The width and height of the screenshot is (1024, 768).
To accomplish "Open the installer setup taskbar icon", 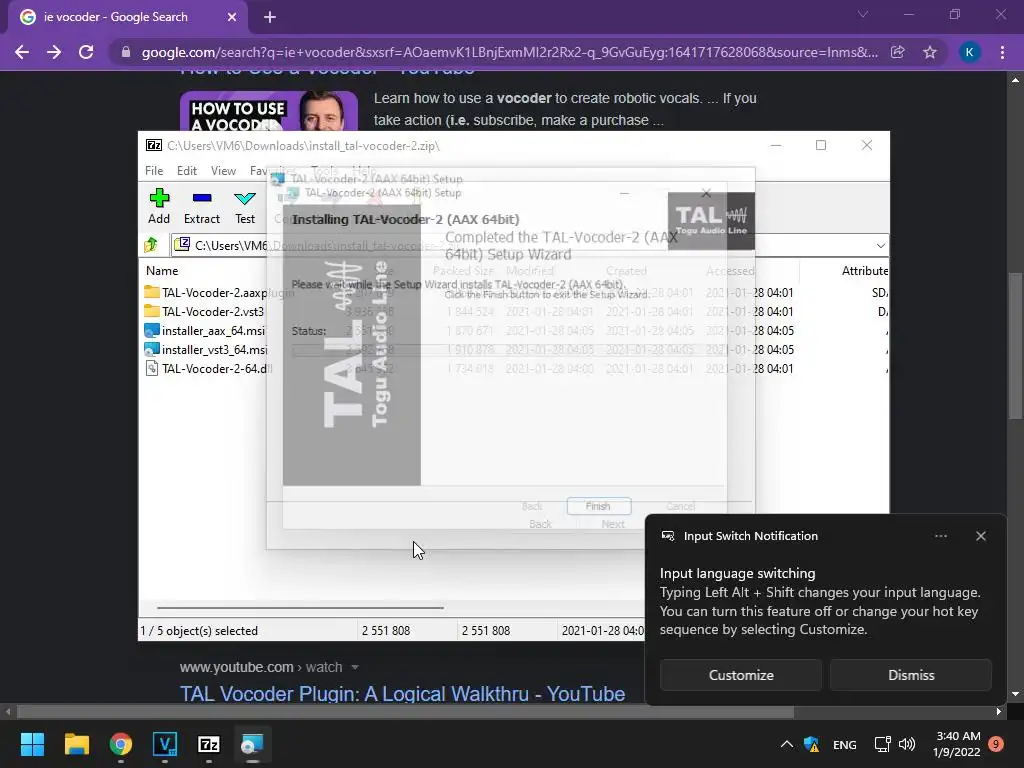I will click(252, 744).
